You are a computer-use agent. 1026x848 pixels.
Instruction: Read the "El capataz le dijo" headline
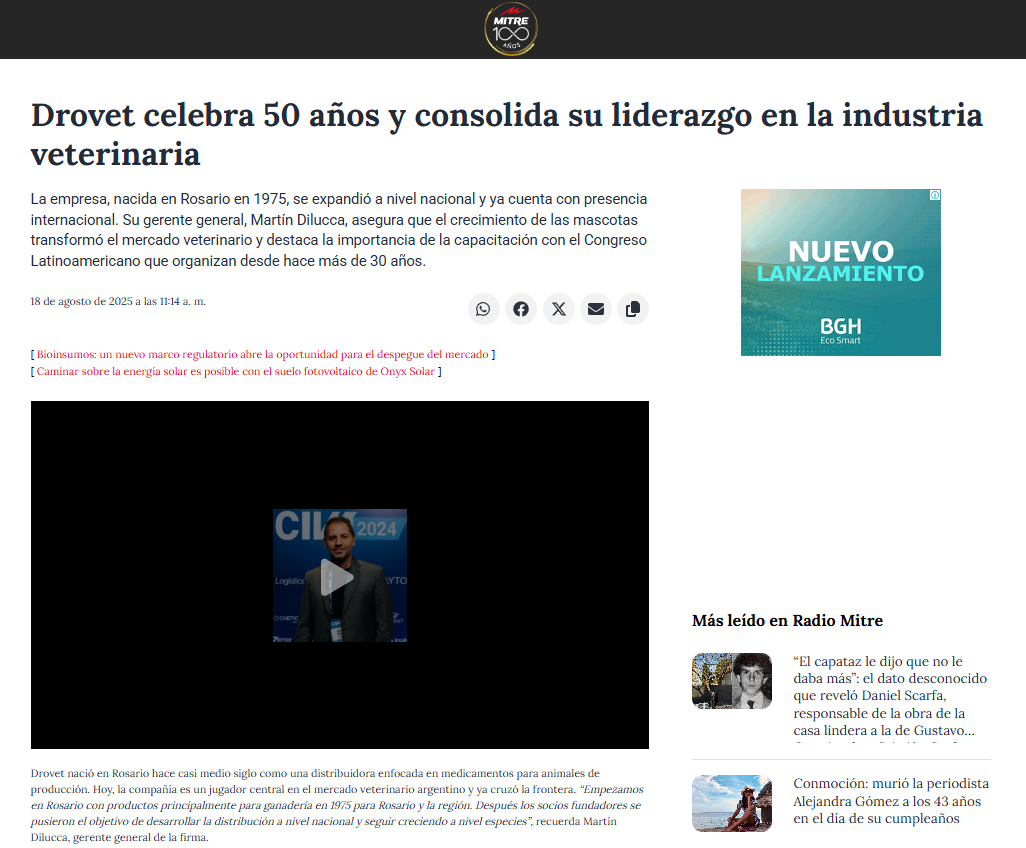coord(889,695)
